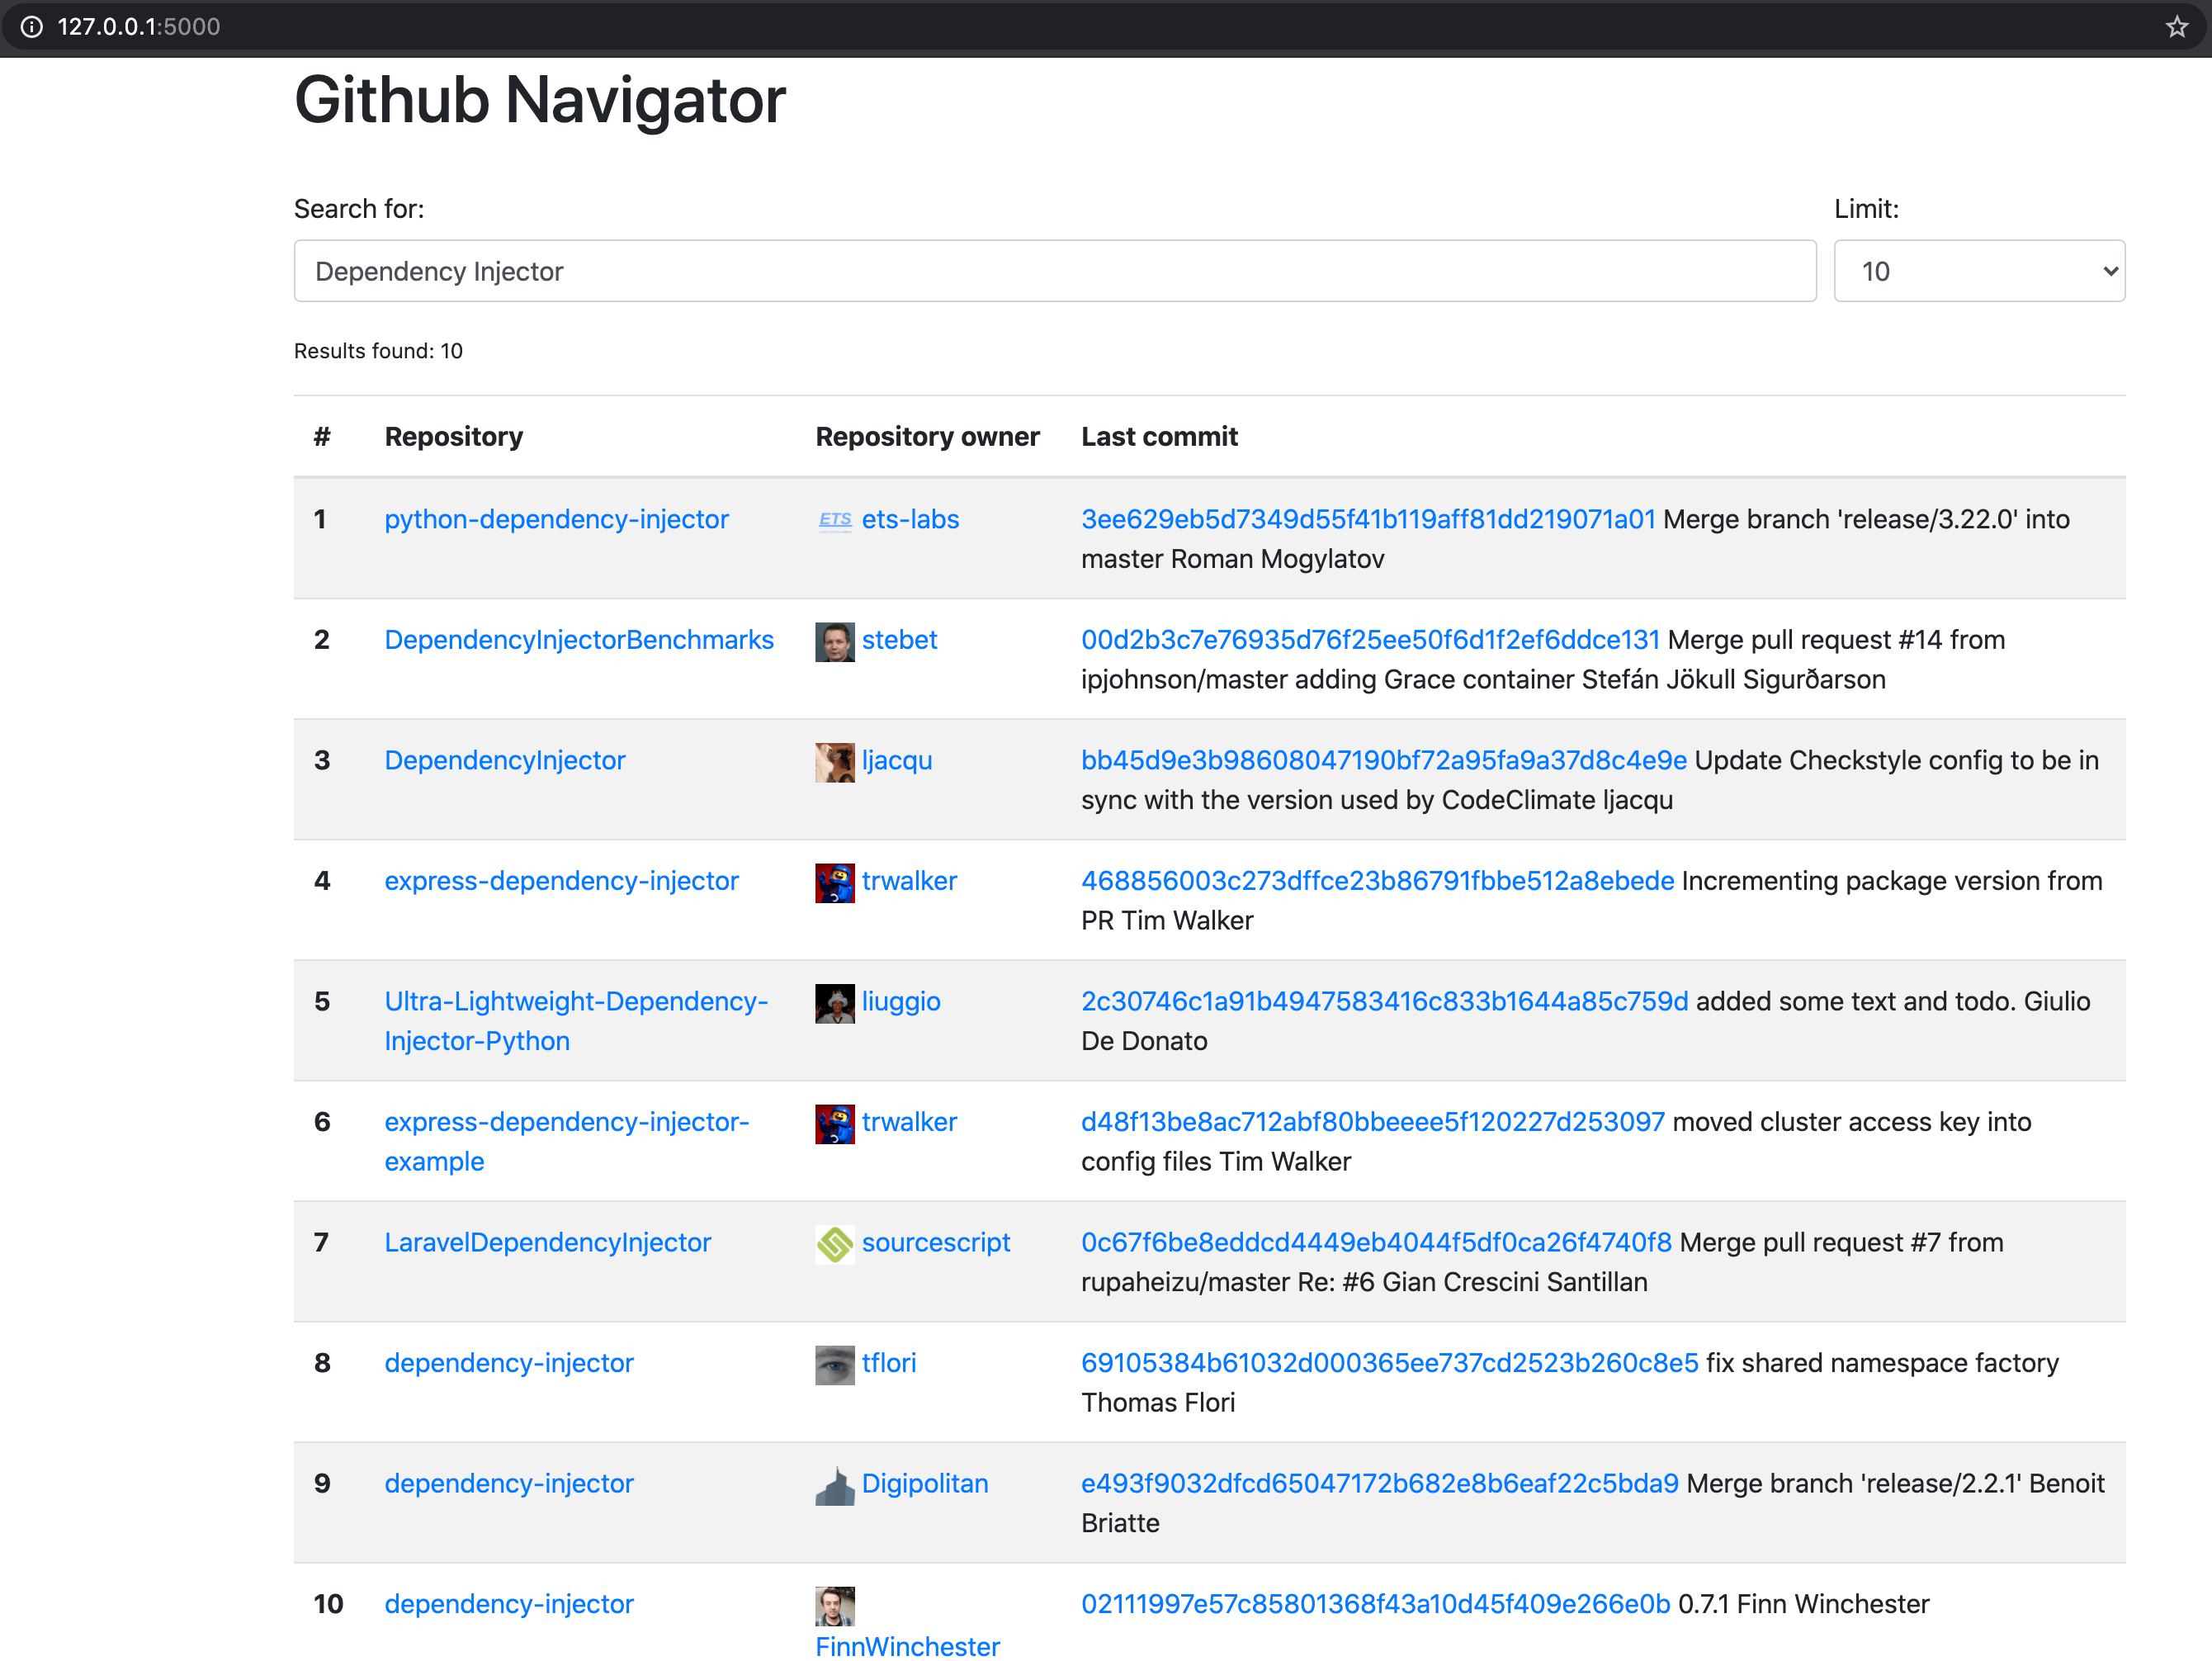Click the site info icon in address bar

point(33,27)
